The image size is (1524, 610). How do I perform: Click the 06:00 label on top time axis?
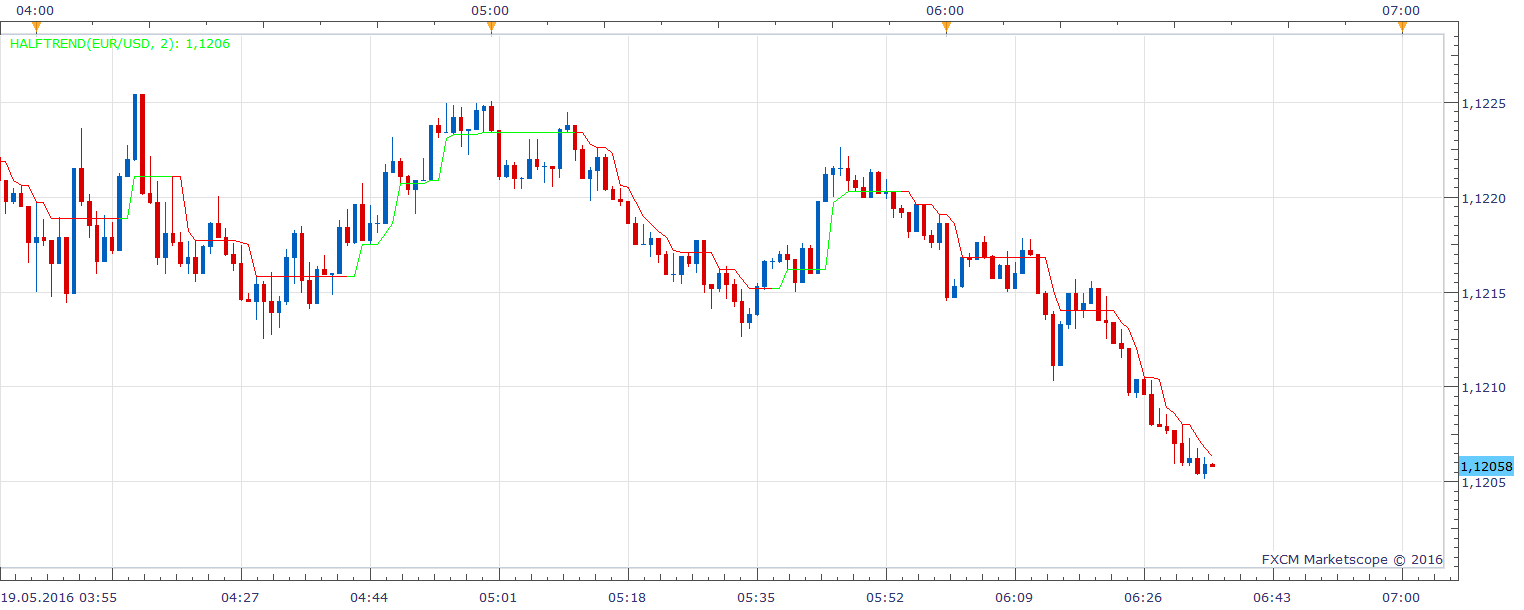coord(946,11)
